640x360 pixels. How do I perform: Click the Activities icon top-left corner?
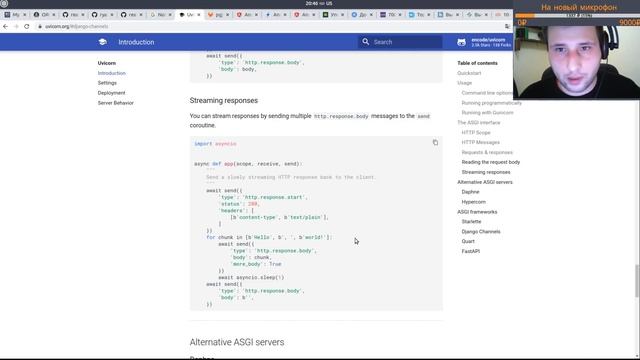coord(4,3)
